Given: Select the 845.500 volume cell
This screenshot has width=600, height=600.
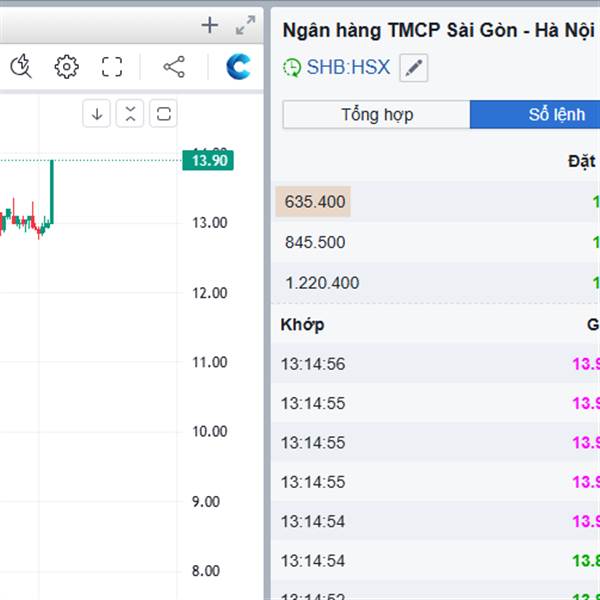Looking at the screenshot, I should tap(315, 242).
